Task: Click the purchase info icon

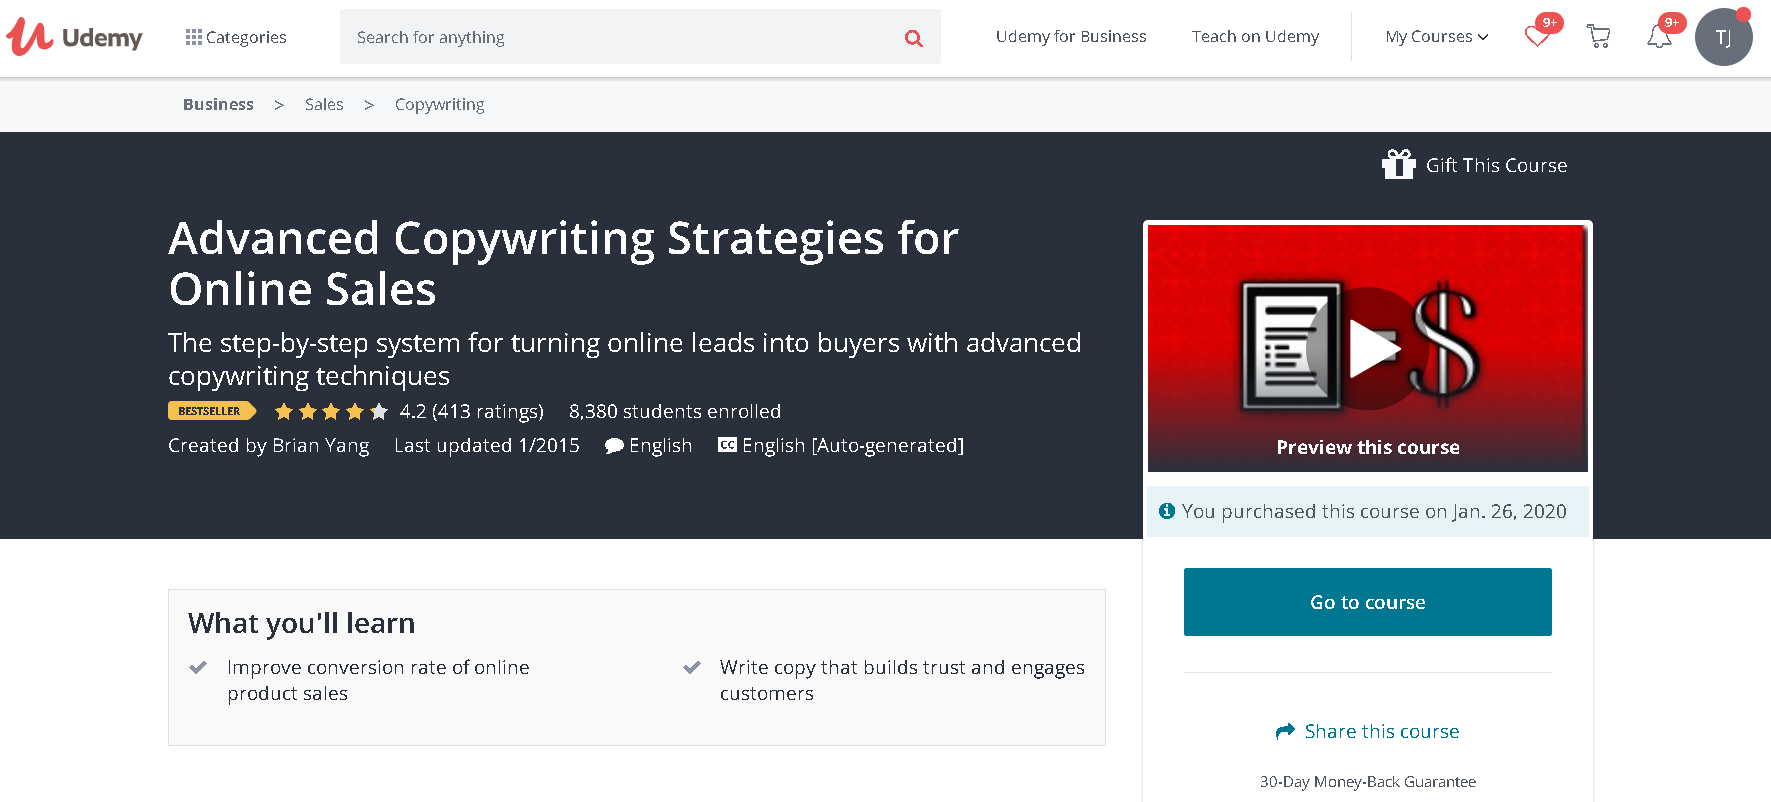Action: click(1166, 511)
